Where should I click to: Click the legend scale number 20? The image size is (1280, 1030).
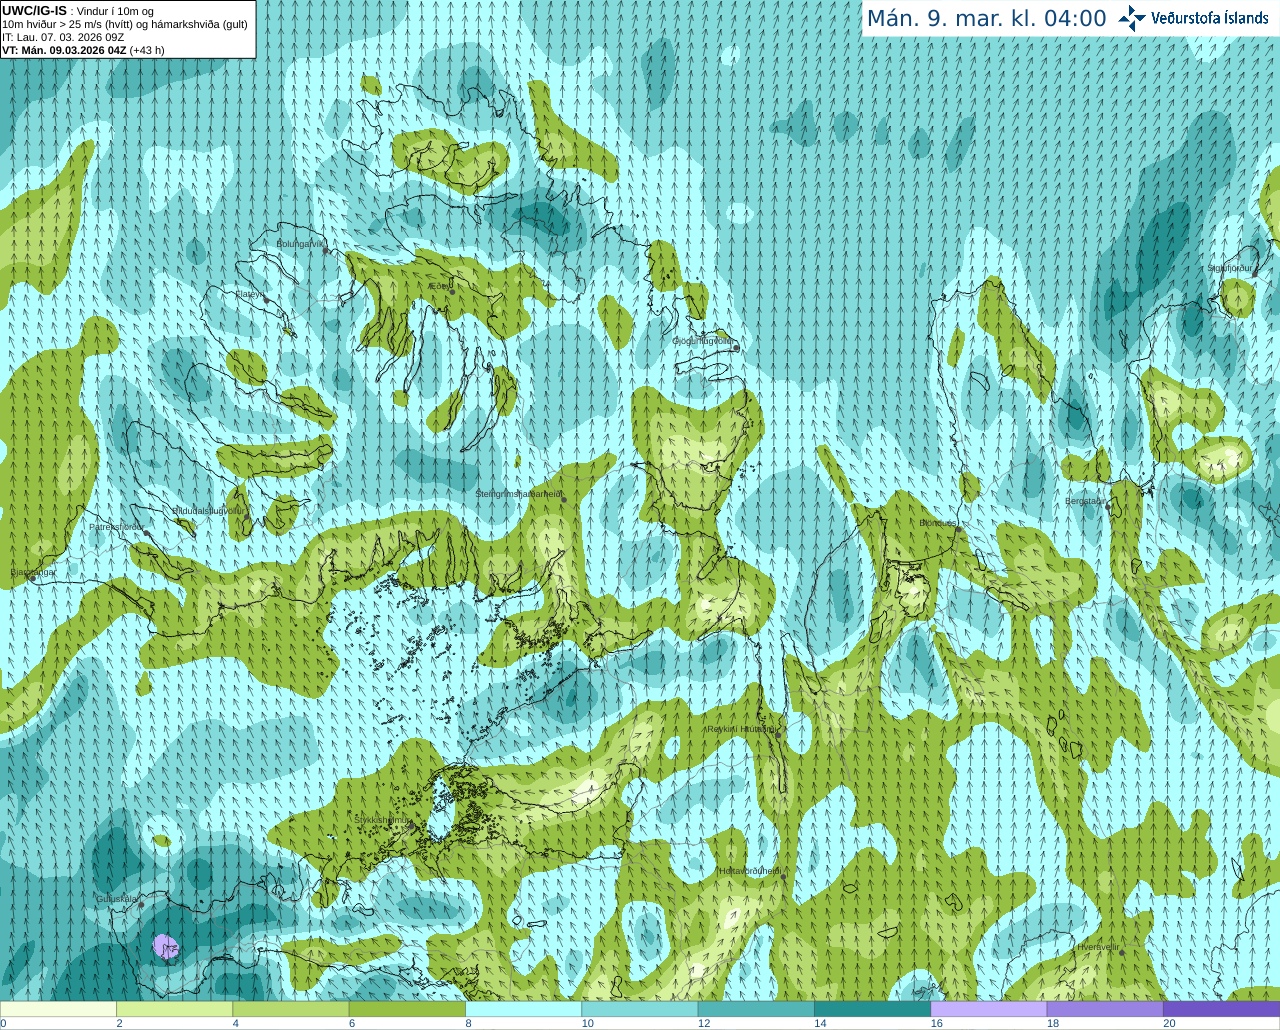[1169, 1023]
